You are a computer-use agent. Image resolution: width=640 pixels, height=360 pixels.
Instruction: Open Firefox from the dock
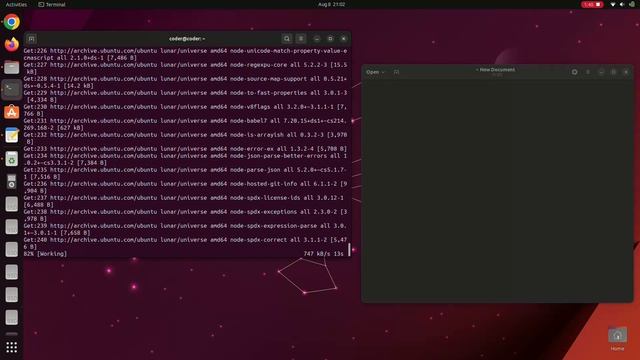click(x=11, y=44)
